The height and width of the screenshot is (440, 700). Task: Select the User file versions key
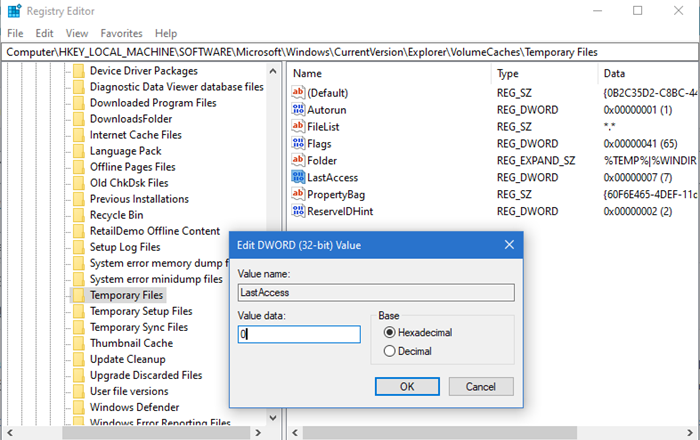[129, 391]
